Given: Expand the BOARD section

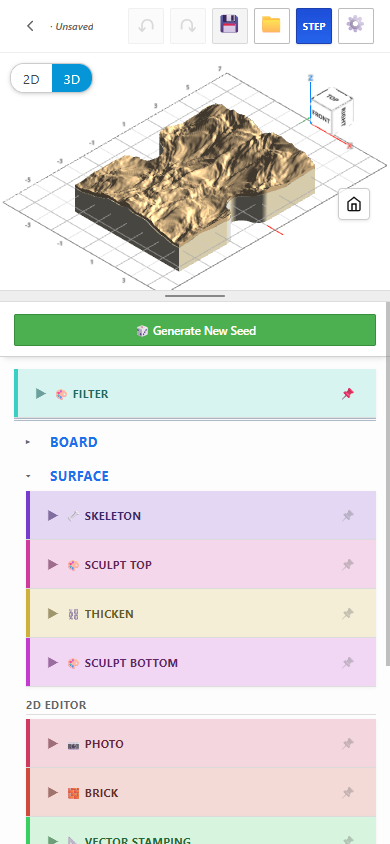Looking at the screenshot, I should coord(74,442).
